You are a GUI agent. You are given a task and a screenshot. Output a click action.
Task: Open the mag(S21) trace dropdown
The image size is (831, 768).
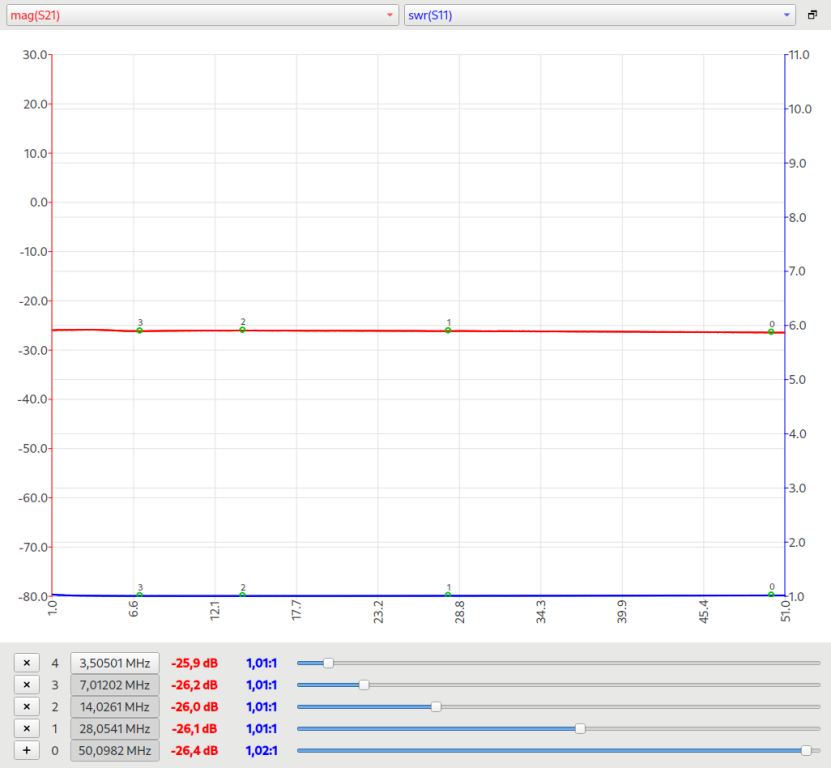(200, 15)
